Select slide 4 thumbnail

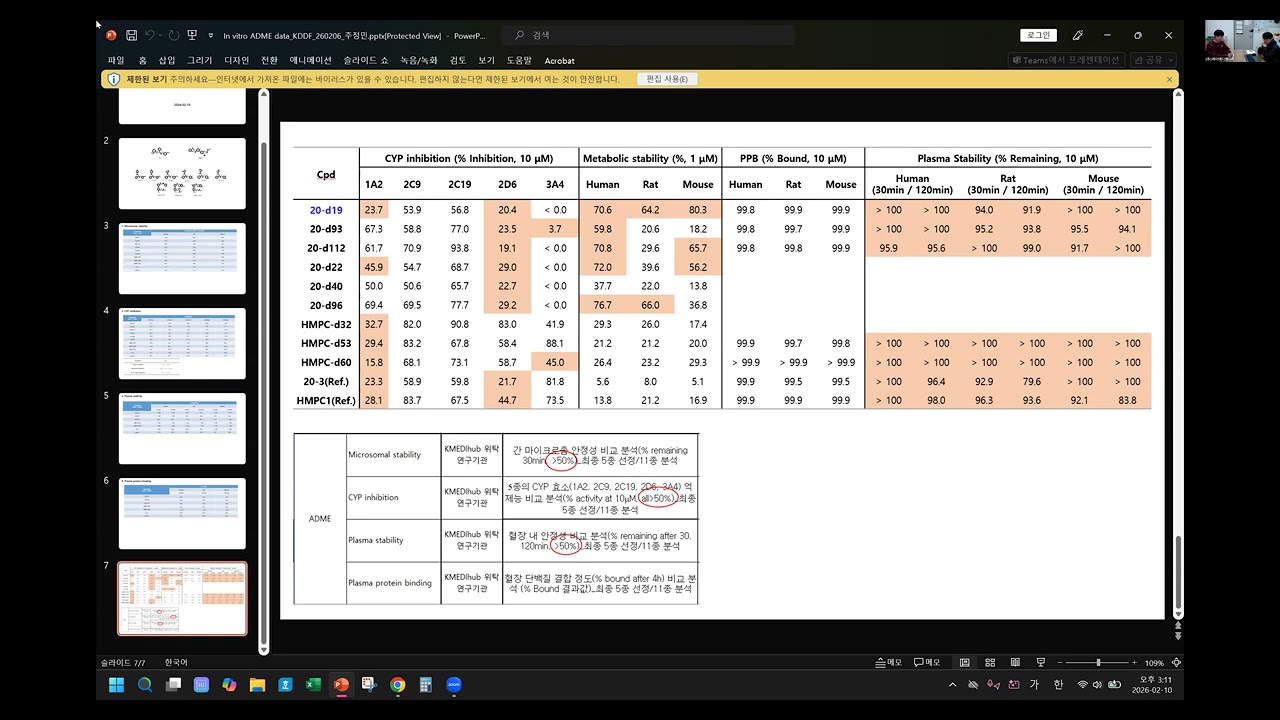tap(182, 343)
